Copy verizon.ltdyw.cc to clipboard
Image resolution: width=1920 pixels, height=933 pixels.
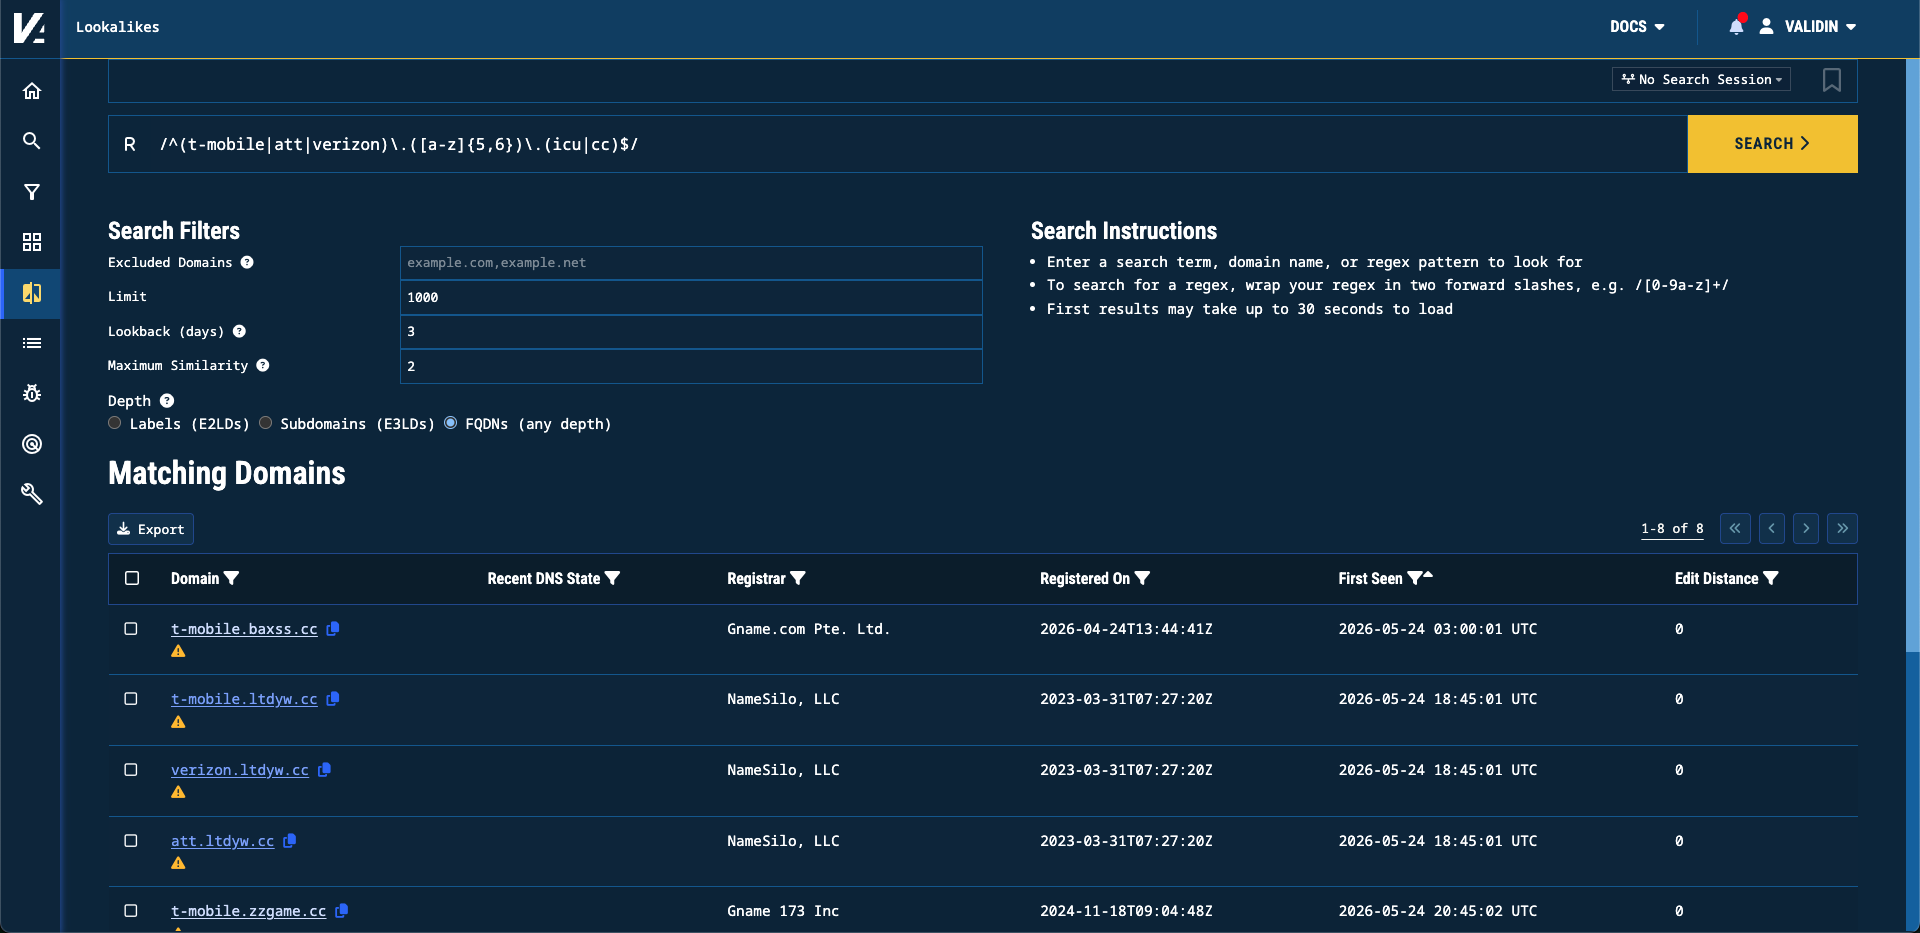pos(324,770)
